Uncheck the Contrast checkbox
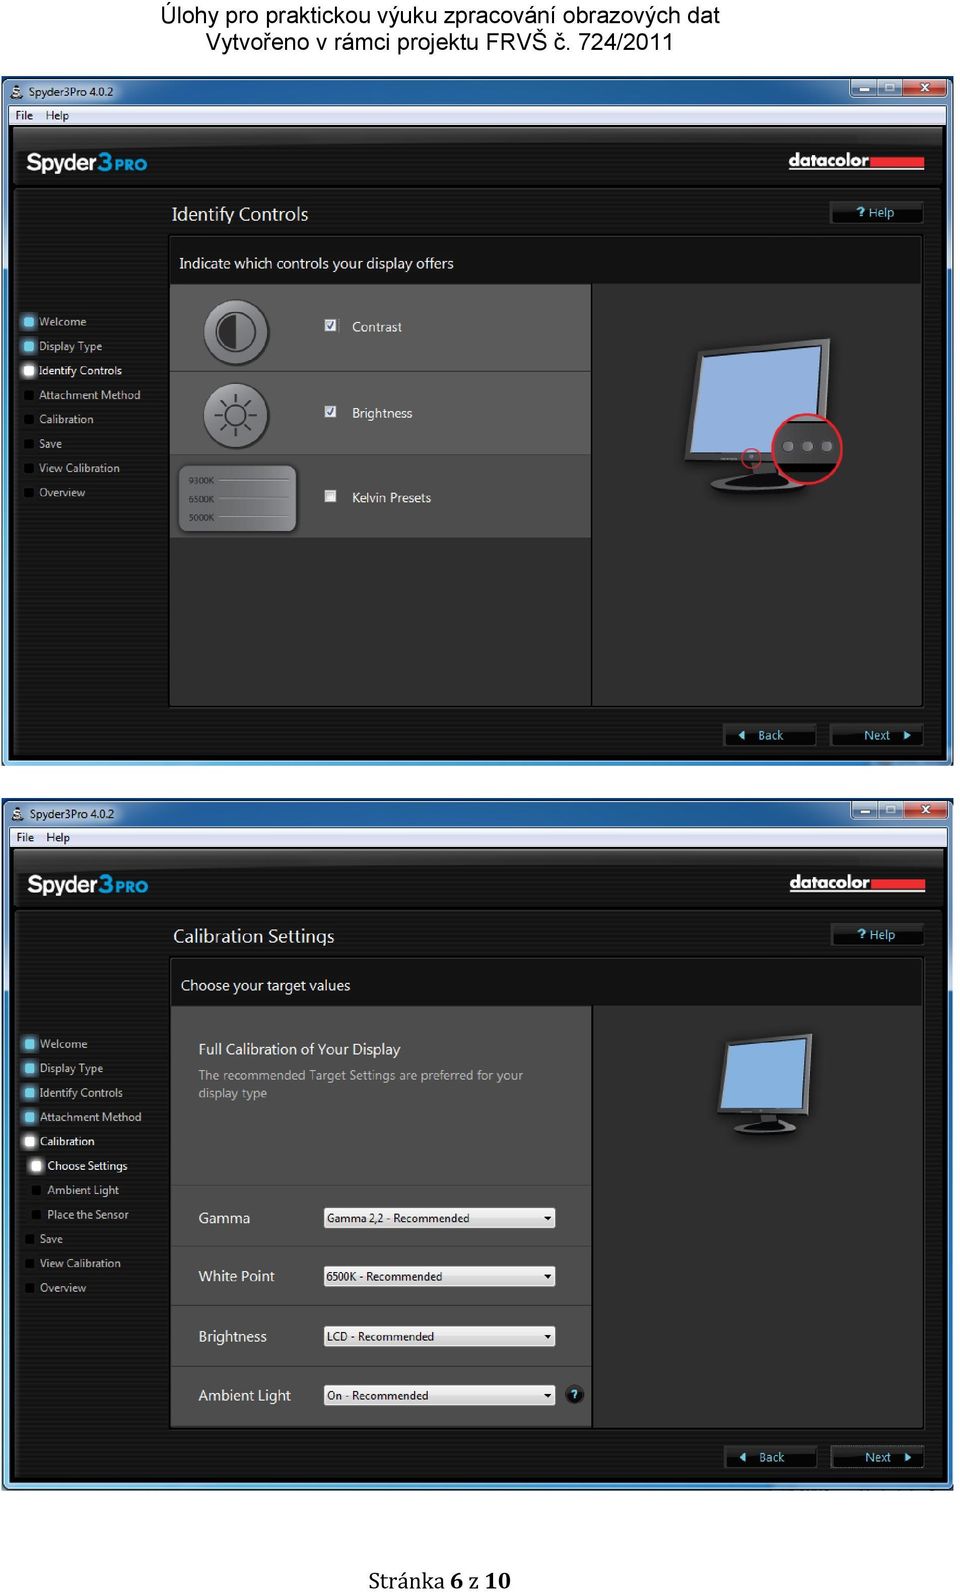 click(331, 326)
